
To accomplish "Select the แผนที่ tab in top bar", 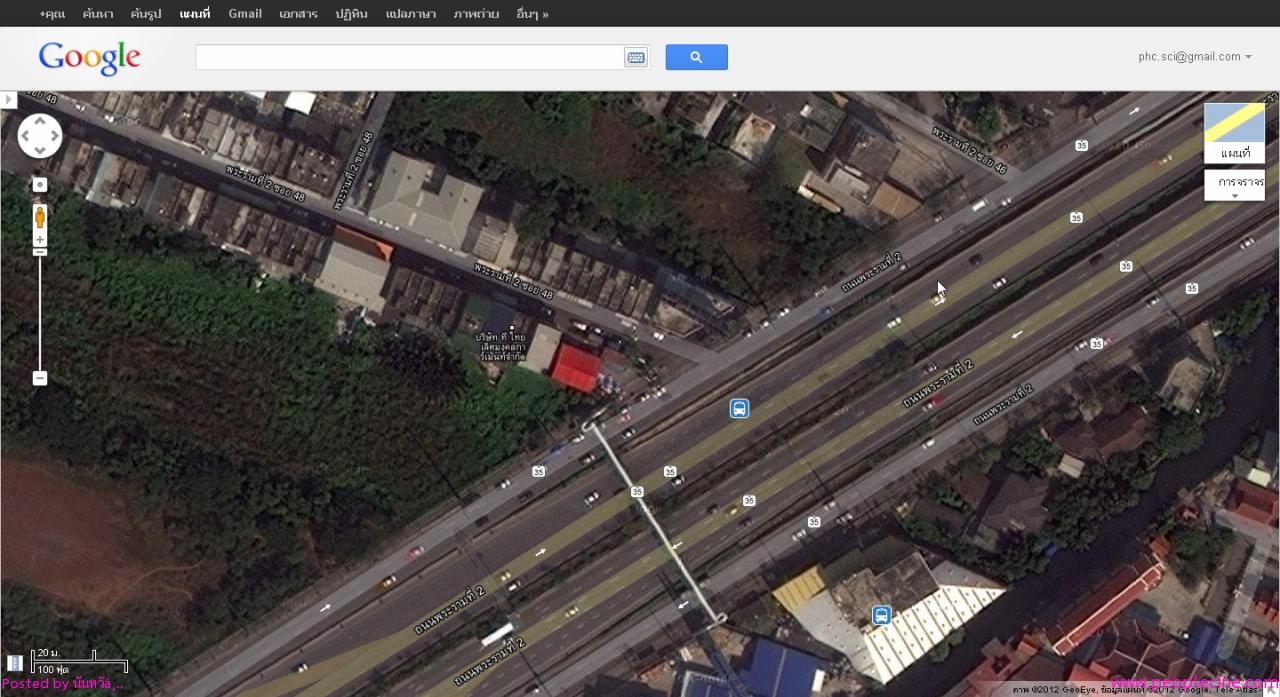I will (195, 13).
